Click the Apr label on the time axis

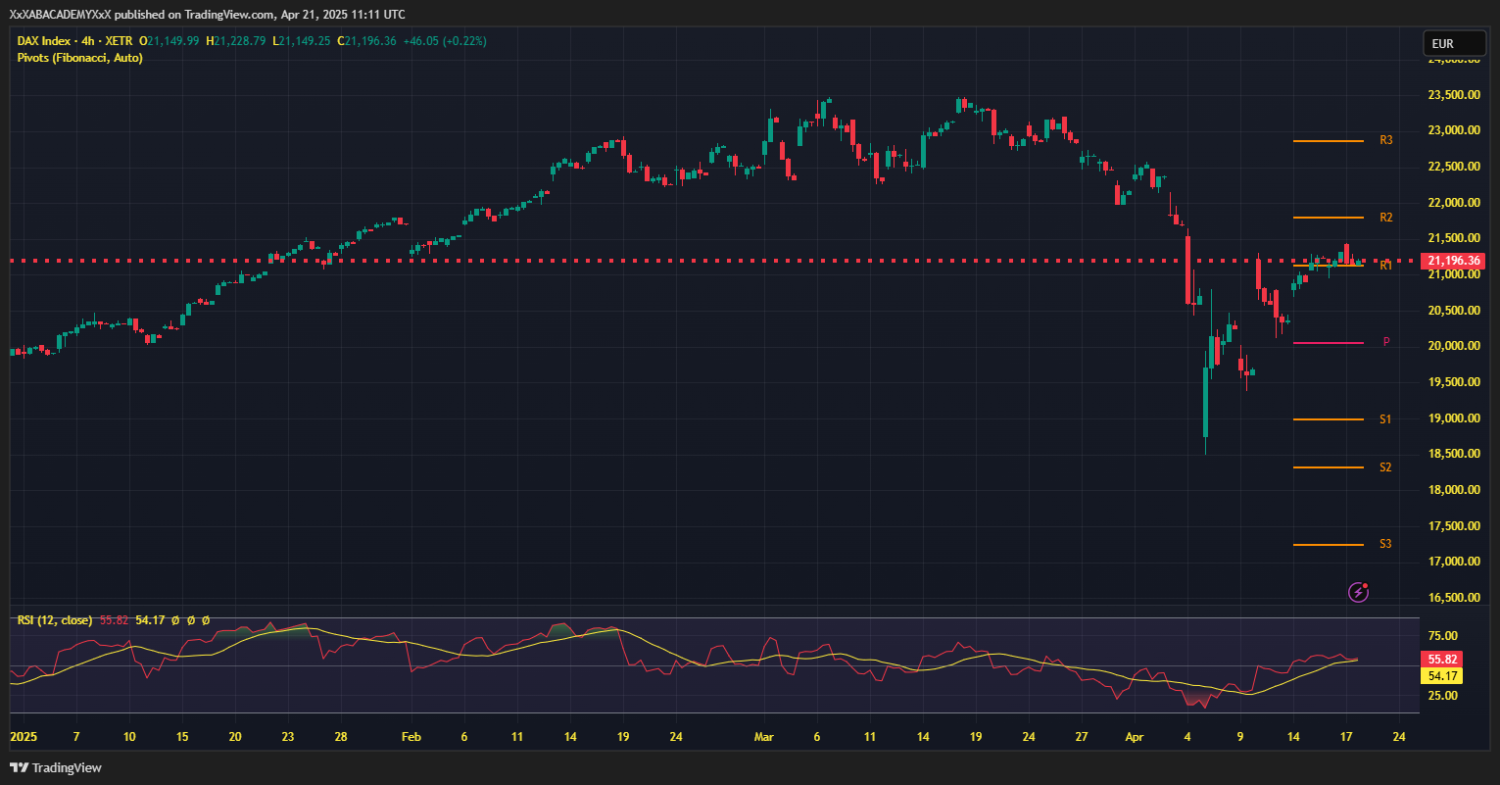coord(1134,736)
